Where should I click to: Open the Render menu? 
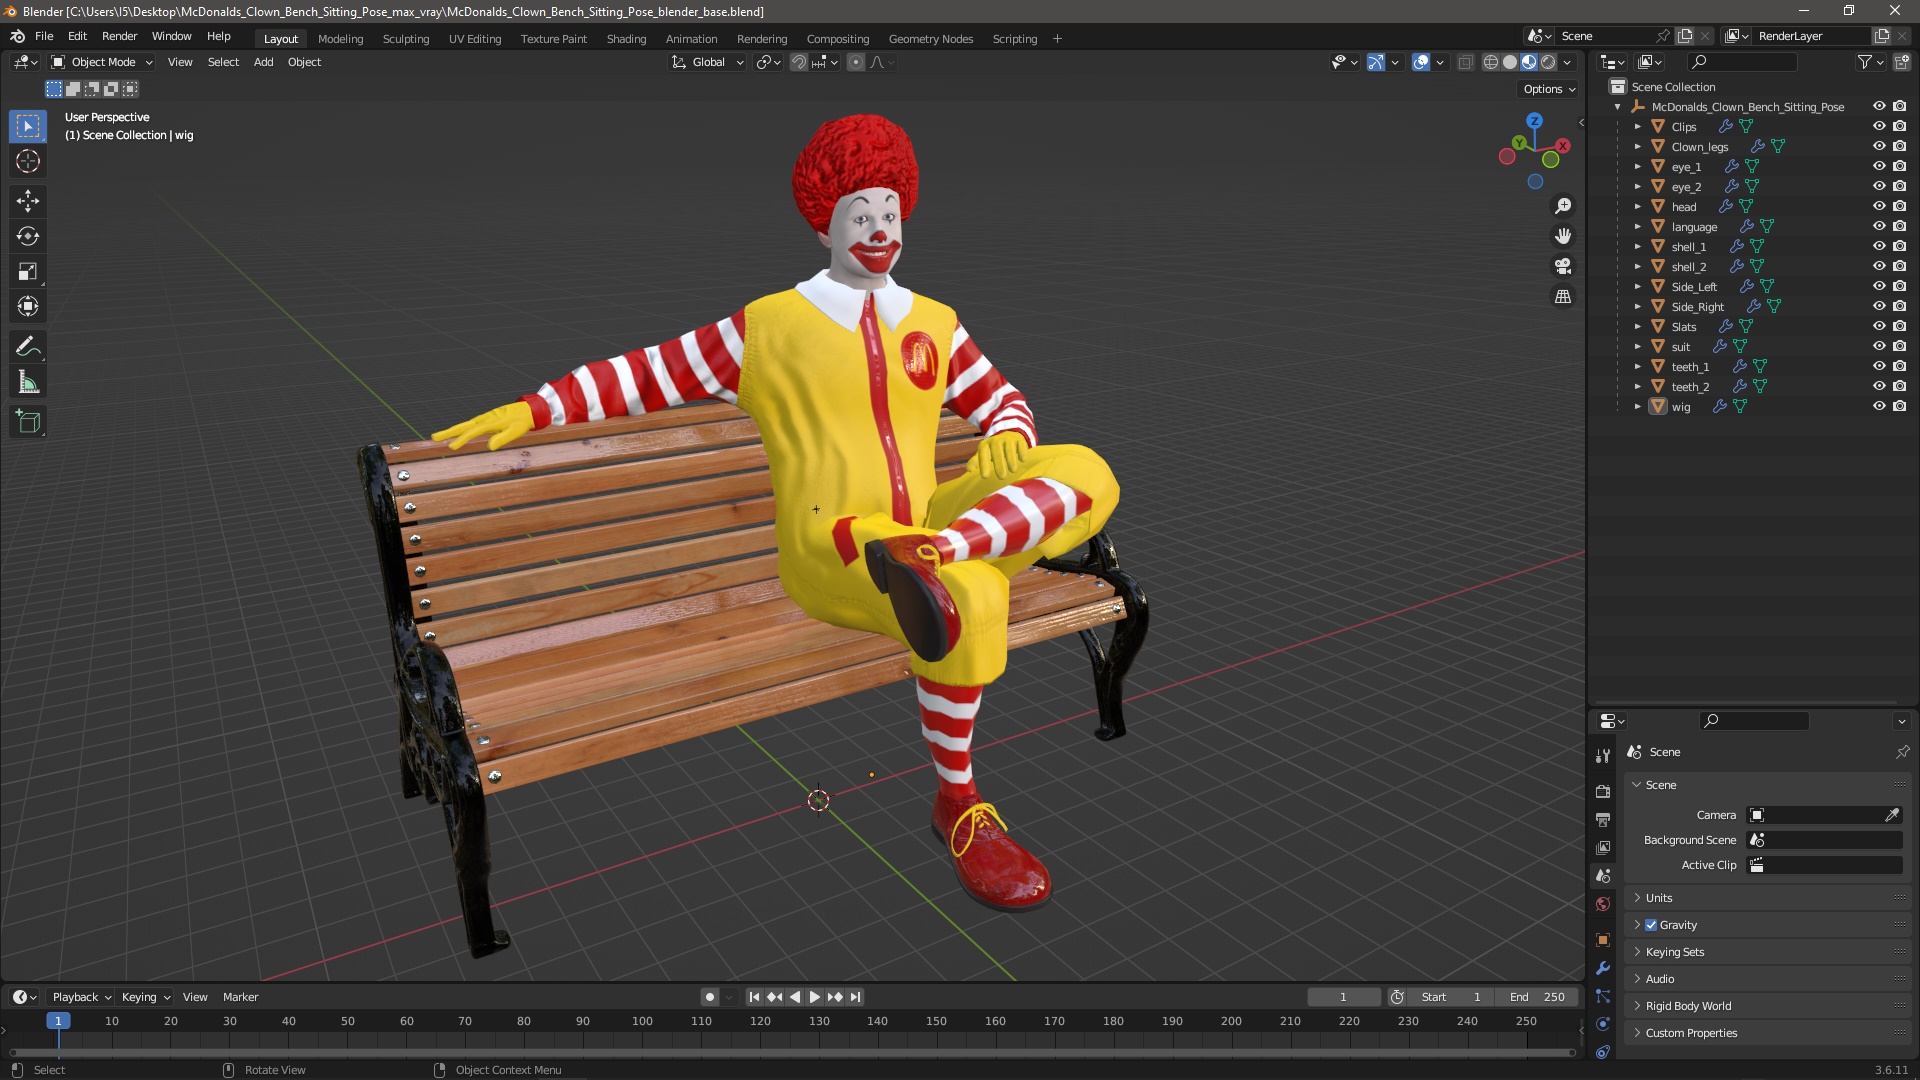pos(119,36)
